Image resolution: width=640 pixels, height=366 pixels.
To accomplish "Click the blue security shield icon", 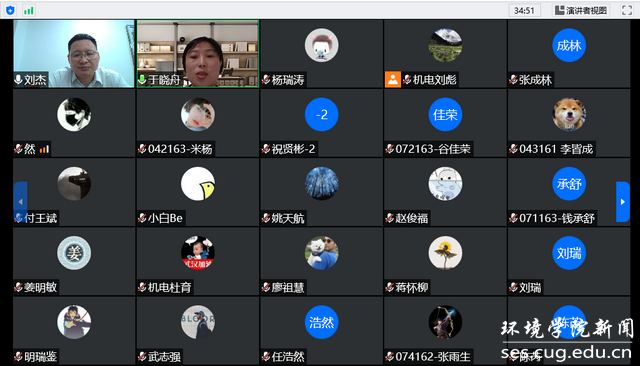I will [x=10, y=10].
